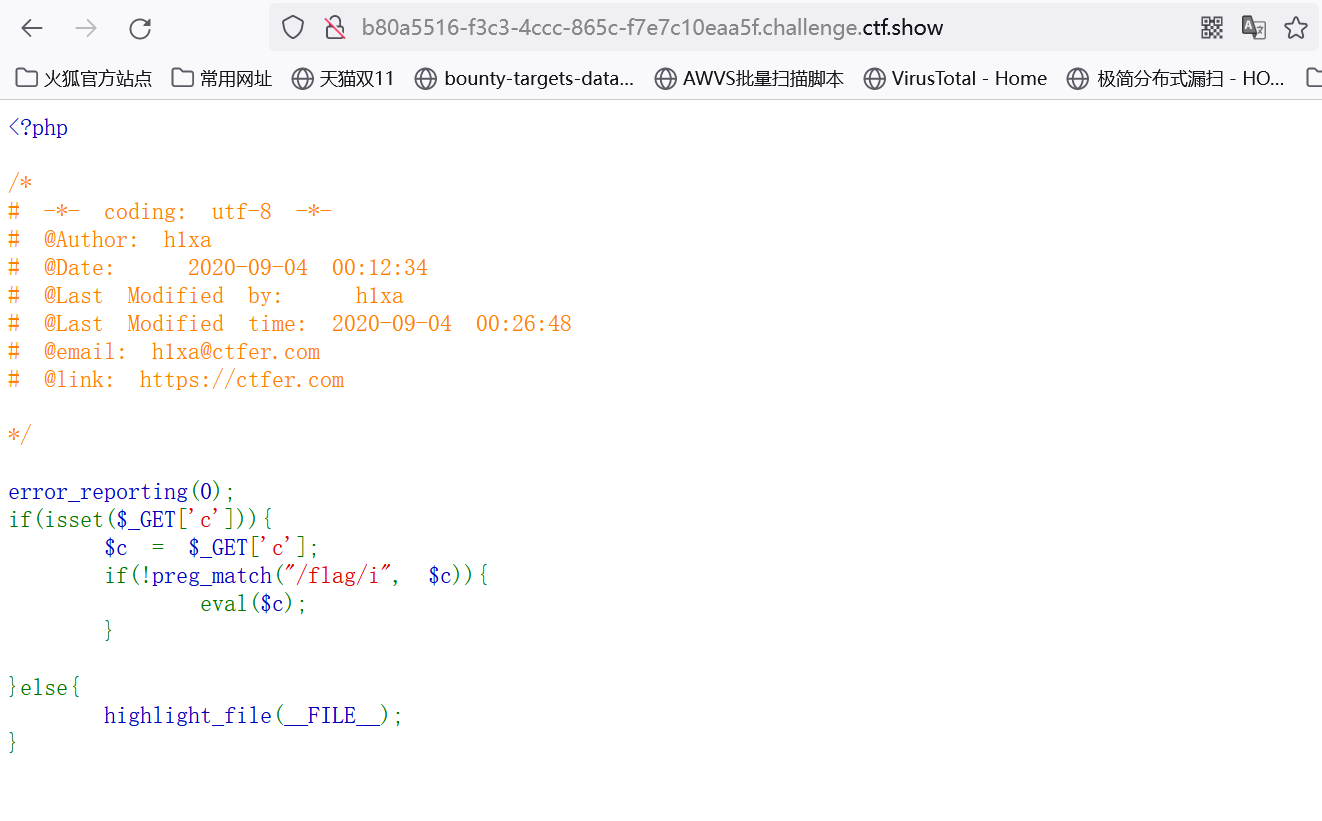Click the eval($c); statement
Image resolution: width=1322 pixels, height=821 pixels.
[254, 604]
